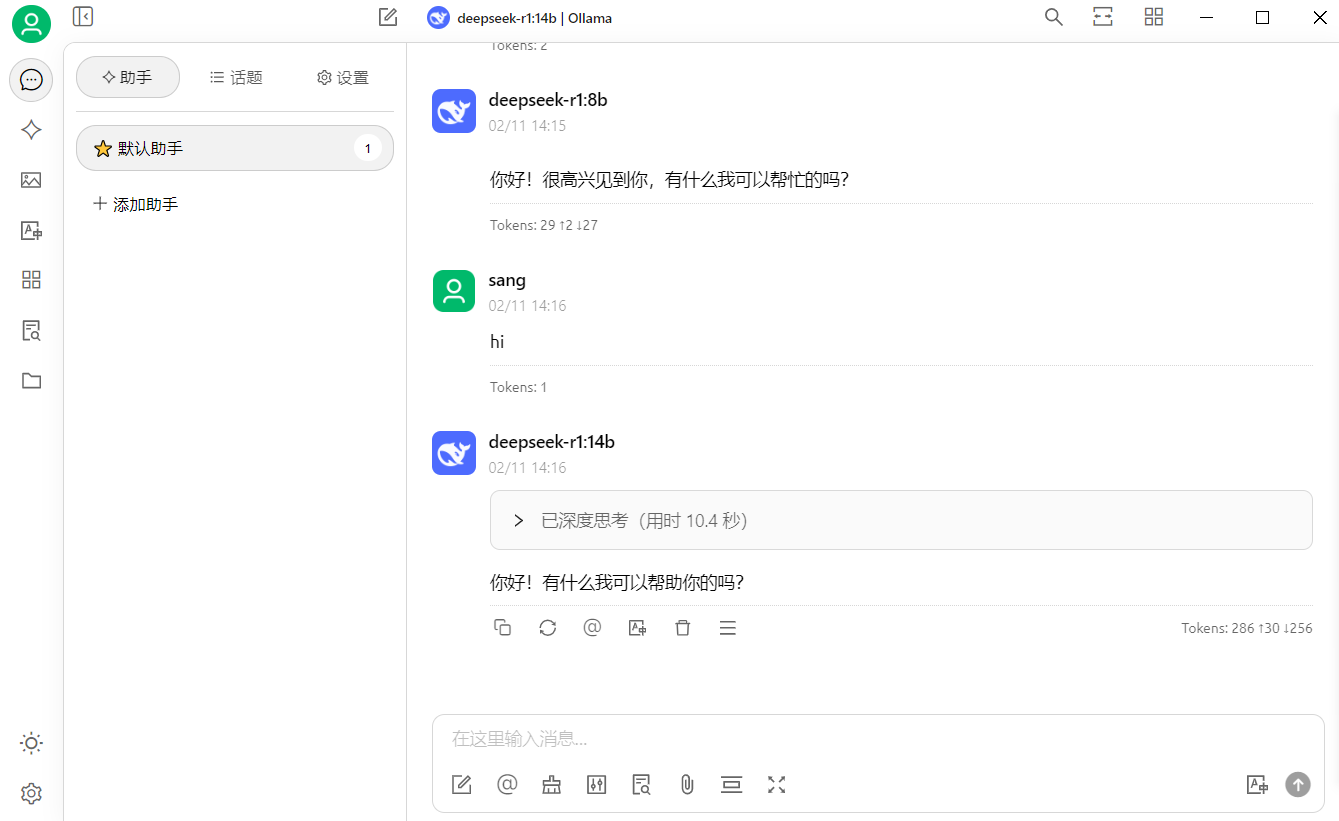
Task: Switch to the 话题 tab
Action: point(236,77)
